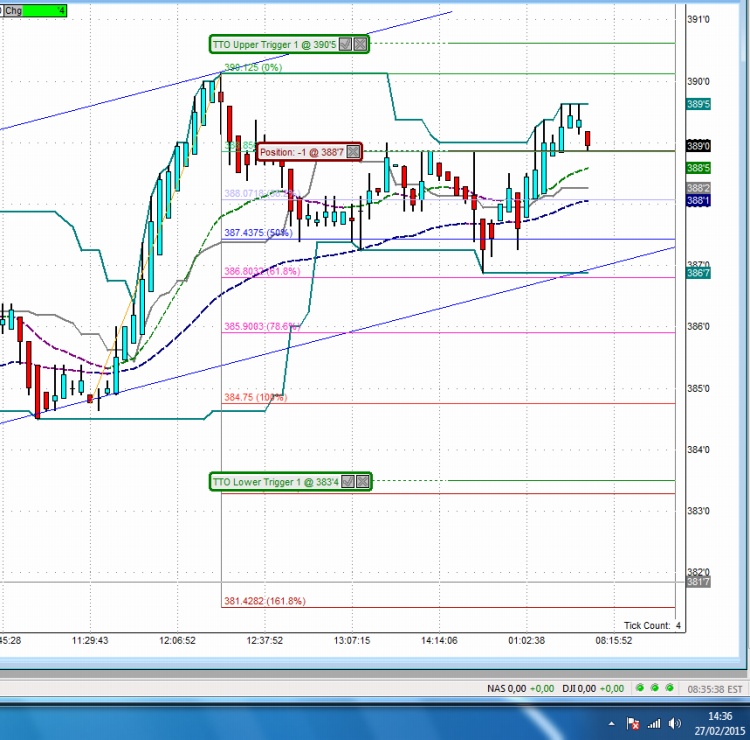Click the 08:35:38 EST status bar time
This screenshot has width=750, height=740.
pyautogui.click(x=715, y=689)
